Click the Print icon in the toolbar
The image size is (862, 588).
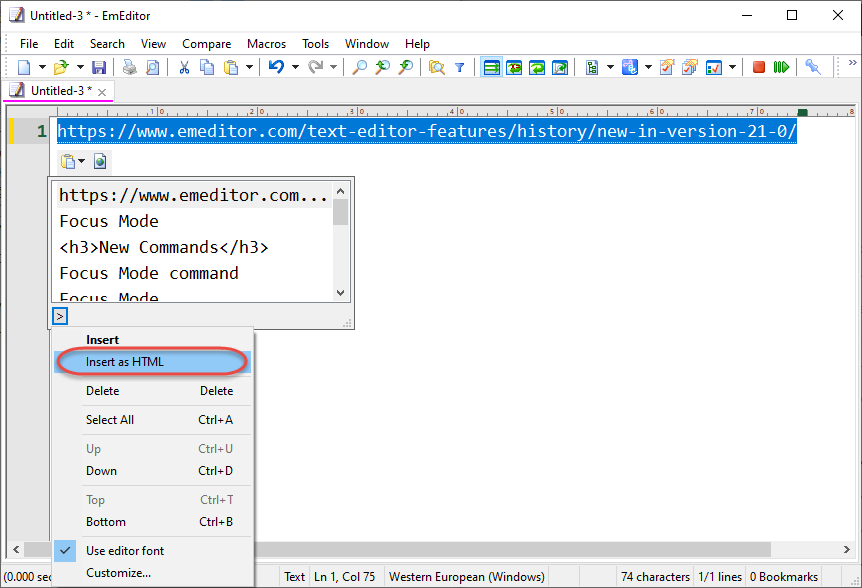click(130, 67)
